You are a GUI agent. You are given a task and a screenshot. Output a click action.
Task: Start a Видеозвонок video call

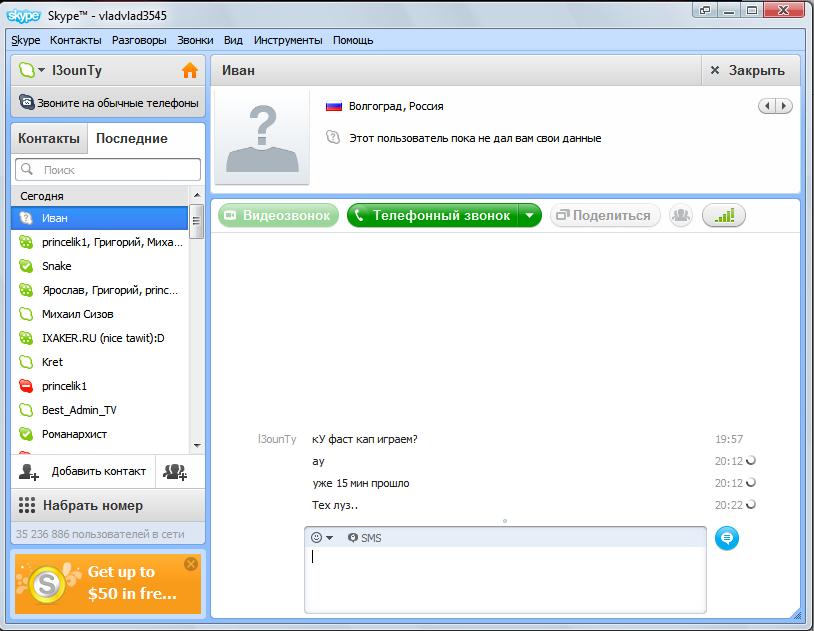click(278, 216)
